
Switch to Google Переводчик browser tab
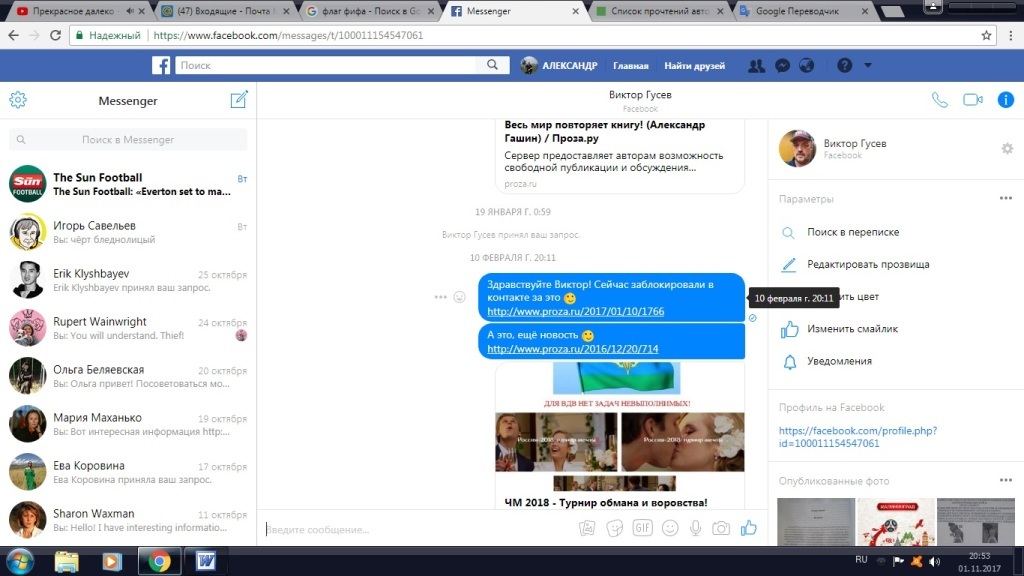pyautogui.click(x=802, y=11)
